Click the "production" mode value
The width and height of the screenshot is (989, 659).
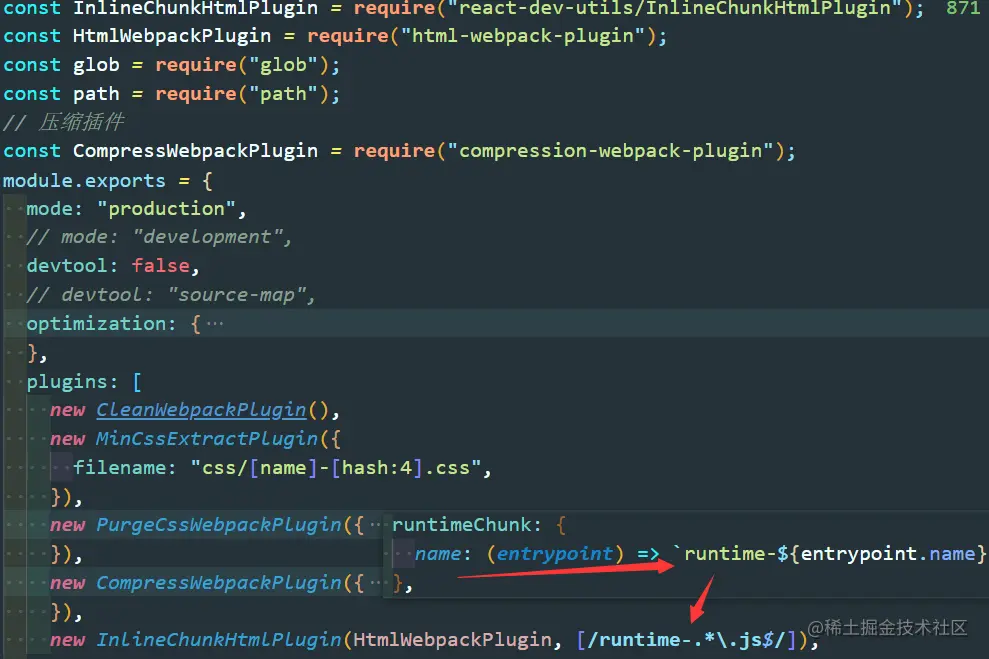(x=167, y=209)
